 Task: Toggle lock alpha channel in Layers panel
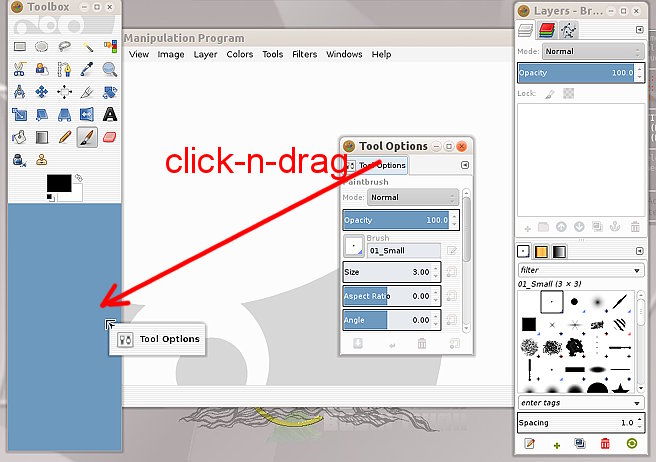(568, 93)
